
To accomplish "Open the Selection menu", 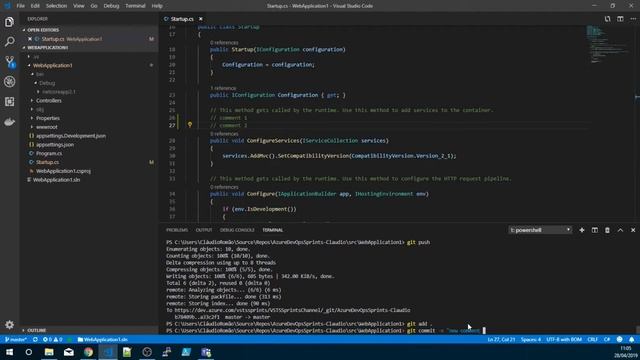I will (56, 6).
